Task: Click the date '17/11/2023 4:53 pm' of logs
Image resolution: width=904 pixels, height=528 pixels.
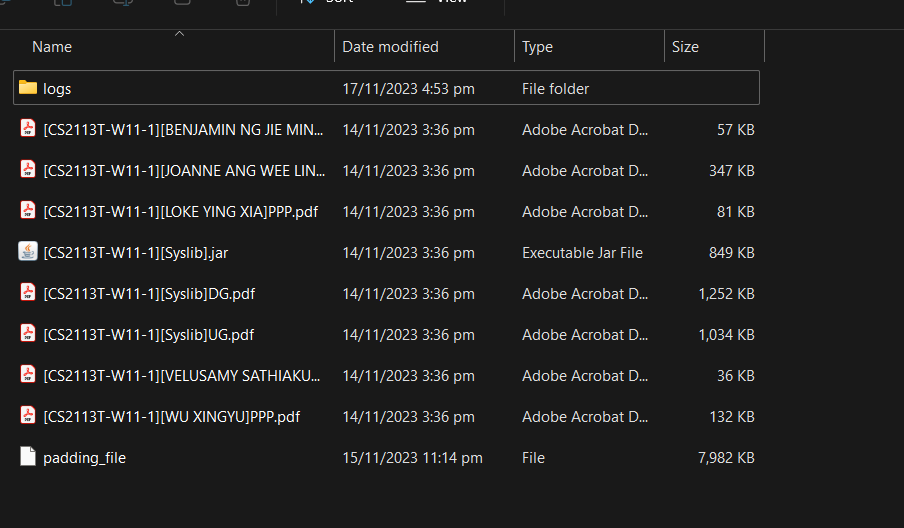Action: [408, 89]
